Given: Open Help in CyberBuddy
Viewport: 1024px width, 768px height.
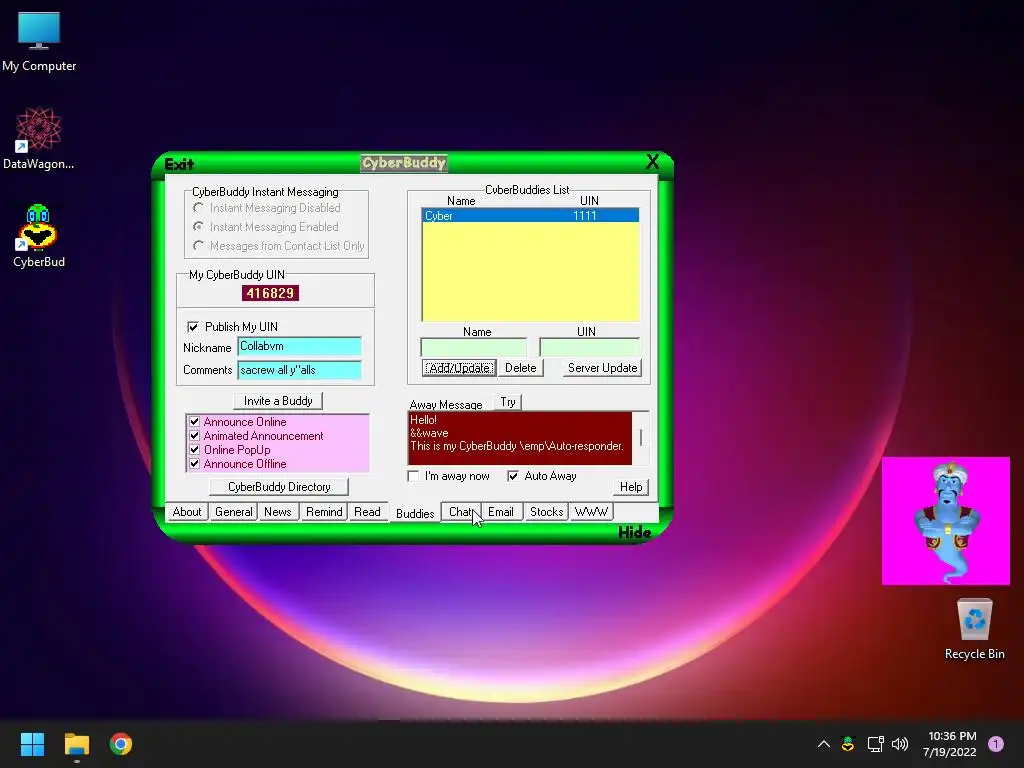Looking at the screenshot, I should click(631, 487).
